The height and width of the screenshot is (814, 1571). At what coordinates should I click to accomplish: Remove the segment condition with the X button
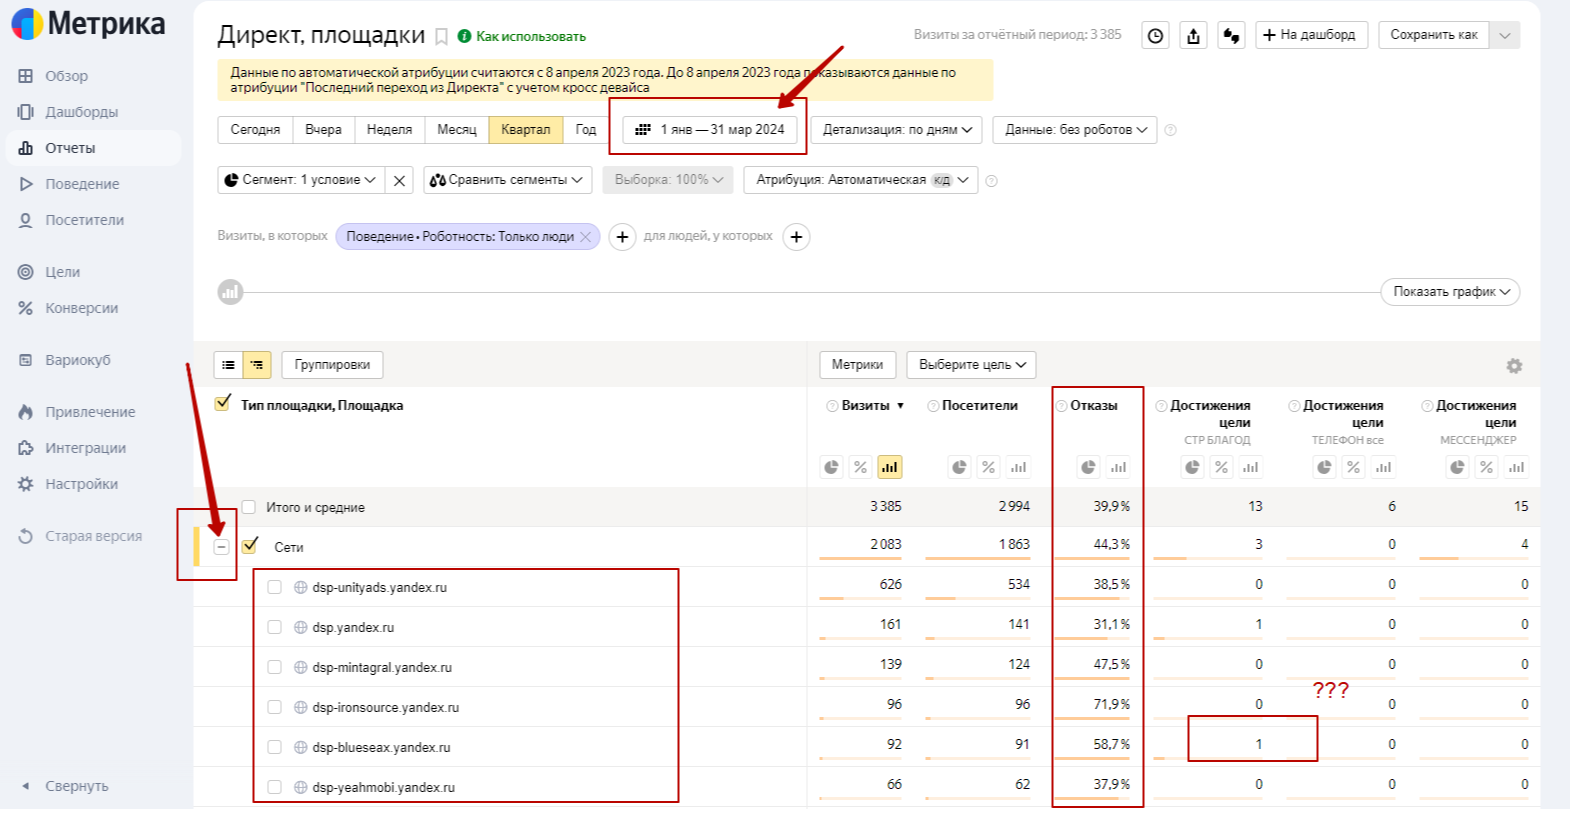(399, 180)
